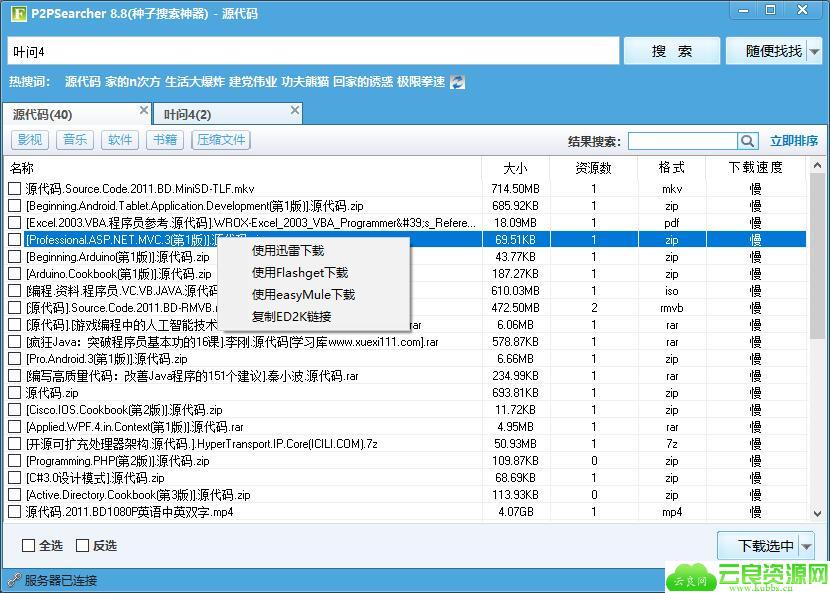Click hot keyword 回家的诱惑
Viewport: 830px width, 593px height.
tap(363, 82)
